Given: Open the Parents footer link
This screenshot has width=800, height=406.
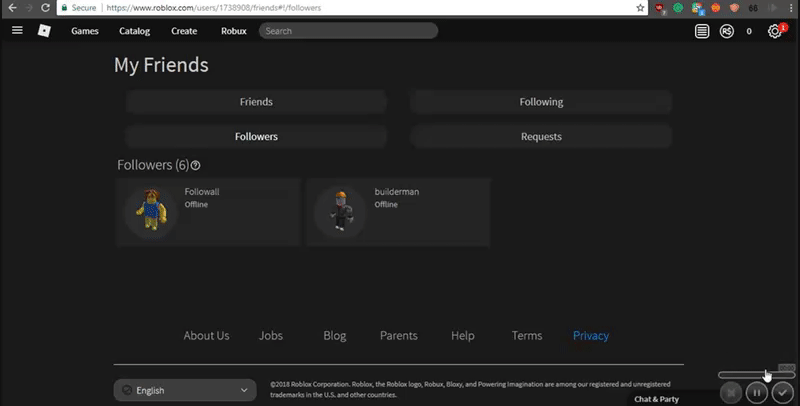Looking at the screenshot, I should point(398,336).
